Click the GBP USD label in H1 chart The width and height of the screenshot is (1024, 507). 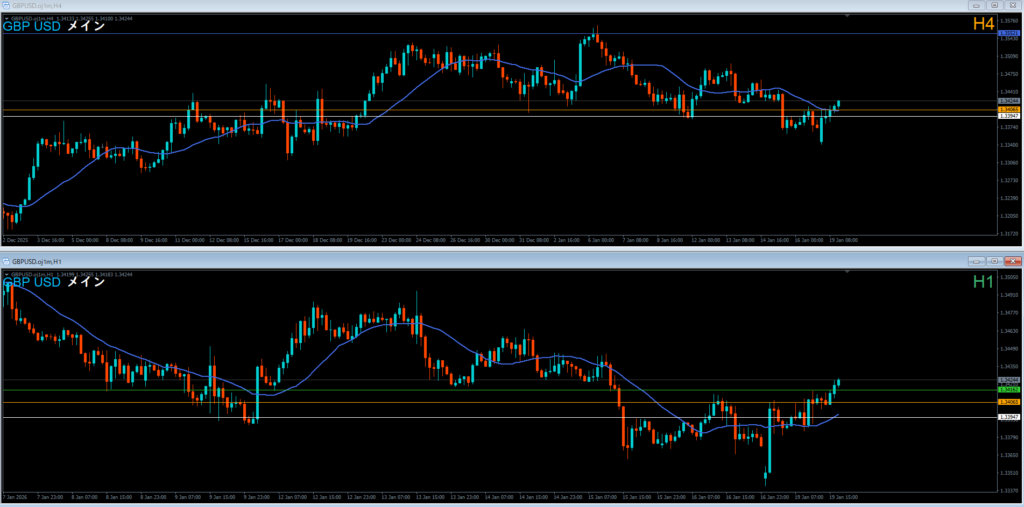(x=32, y=282)
